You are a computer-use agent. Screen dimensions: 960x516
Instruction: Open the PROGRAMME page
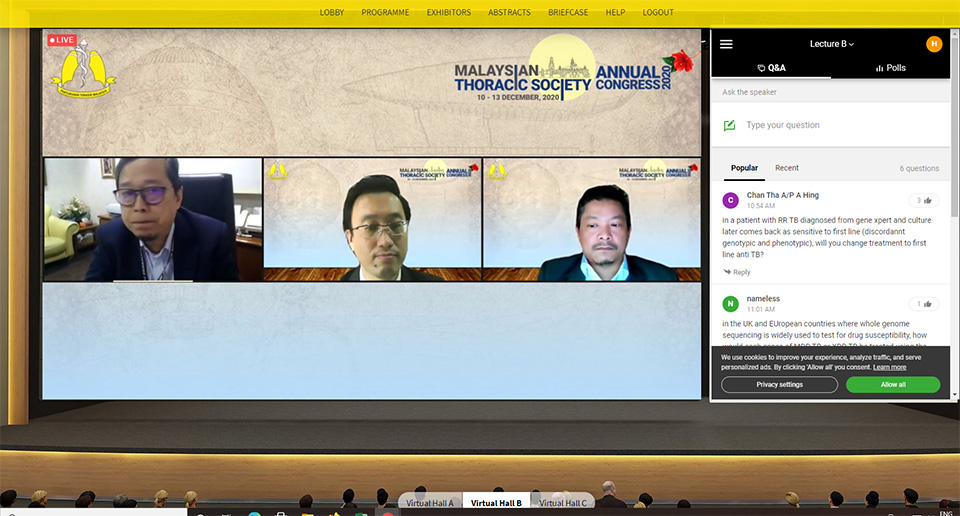coord(385,12)
